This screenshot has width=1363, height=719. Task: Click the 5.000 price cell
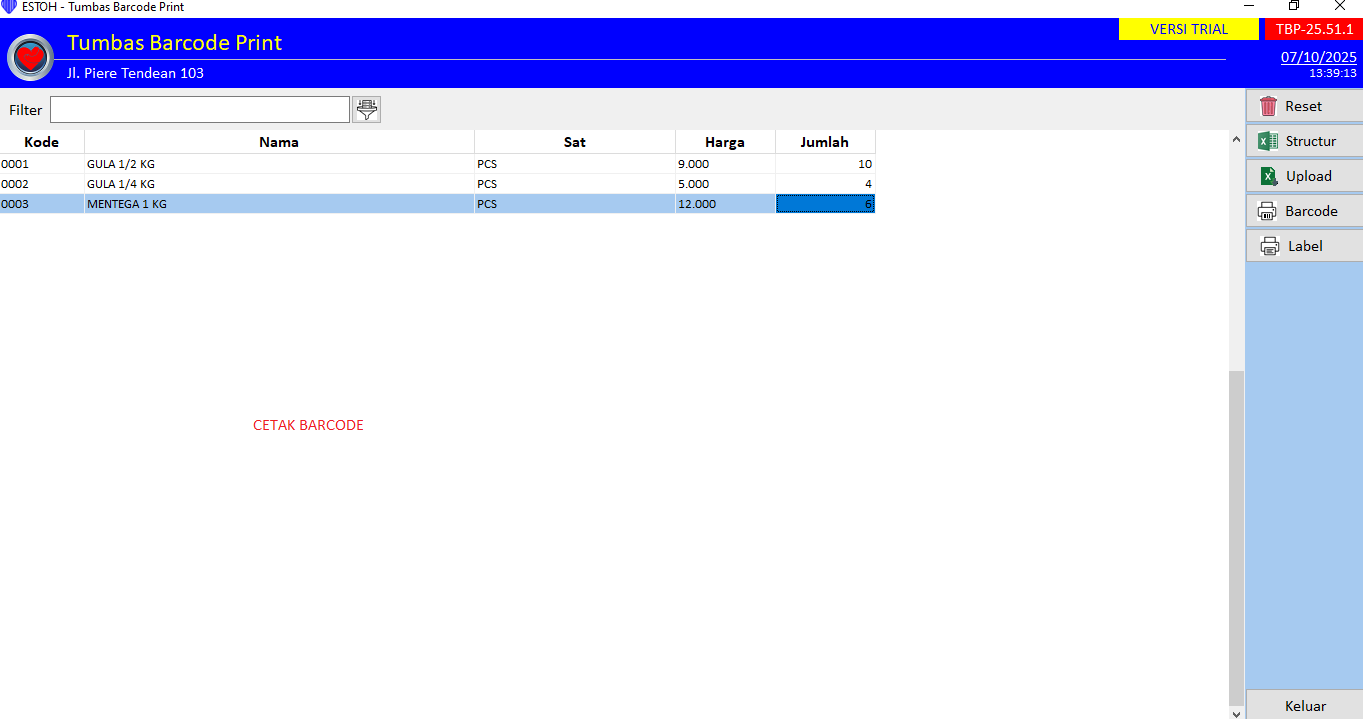click(725, 184)
